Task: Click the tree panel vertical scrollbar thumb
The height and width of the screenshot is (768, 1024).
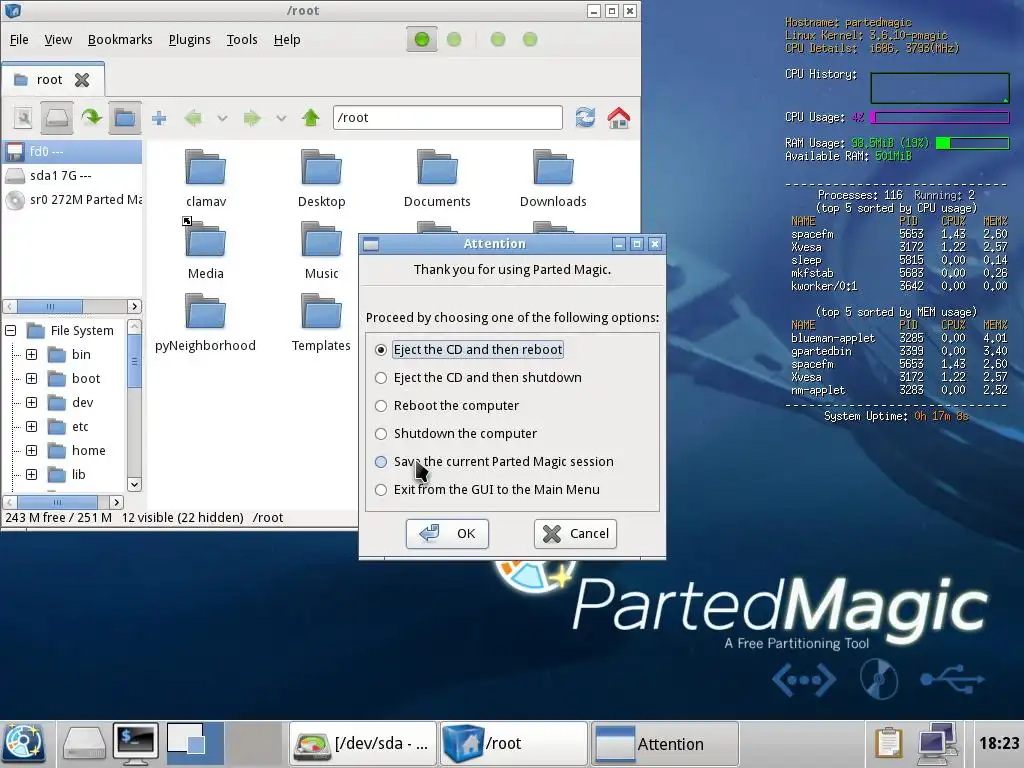Action: (135, 361)
